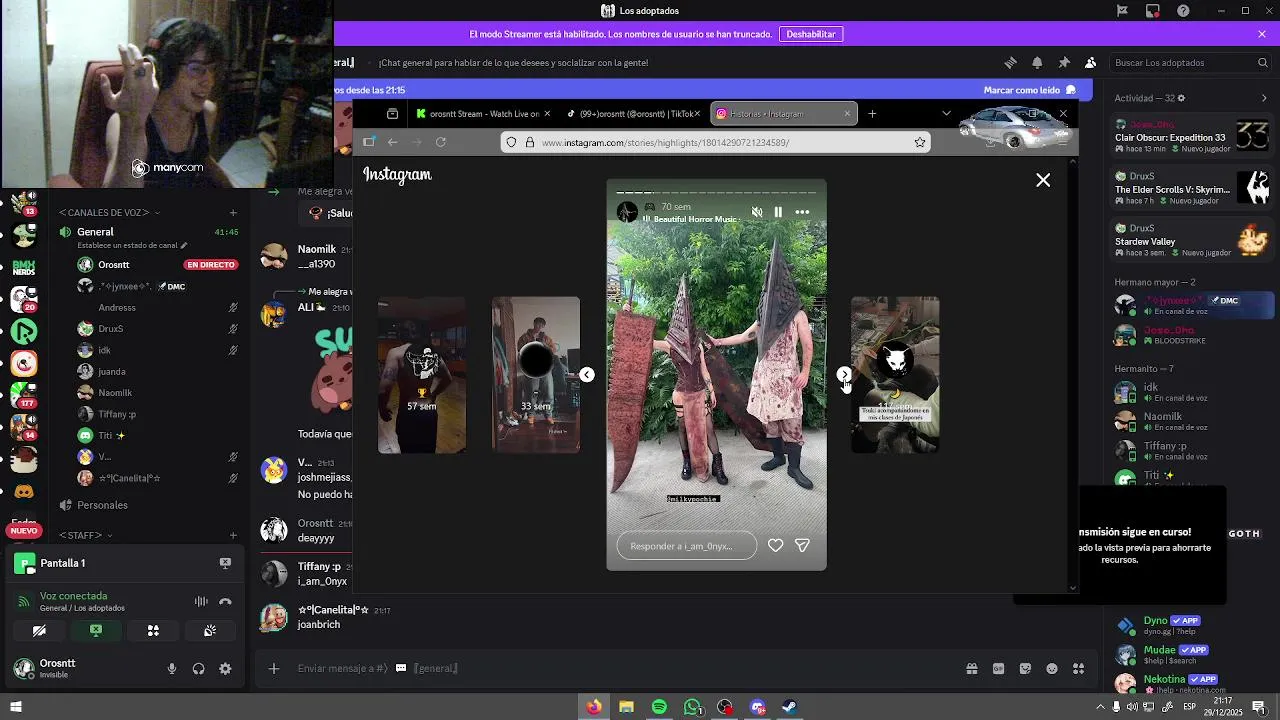This screenshot has width=1280, height=720.
Task: Go to the next Instagram story
Action: coord(844,375)
